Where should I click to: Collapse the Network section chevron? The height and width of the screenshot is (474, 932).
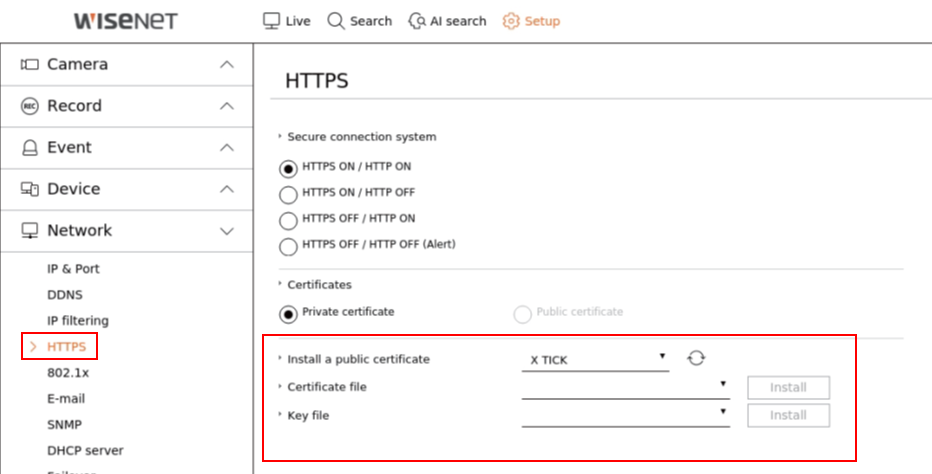[227, 231]
